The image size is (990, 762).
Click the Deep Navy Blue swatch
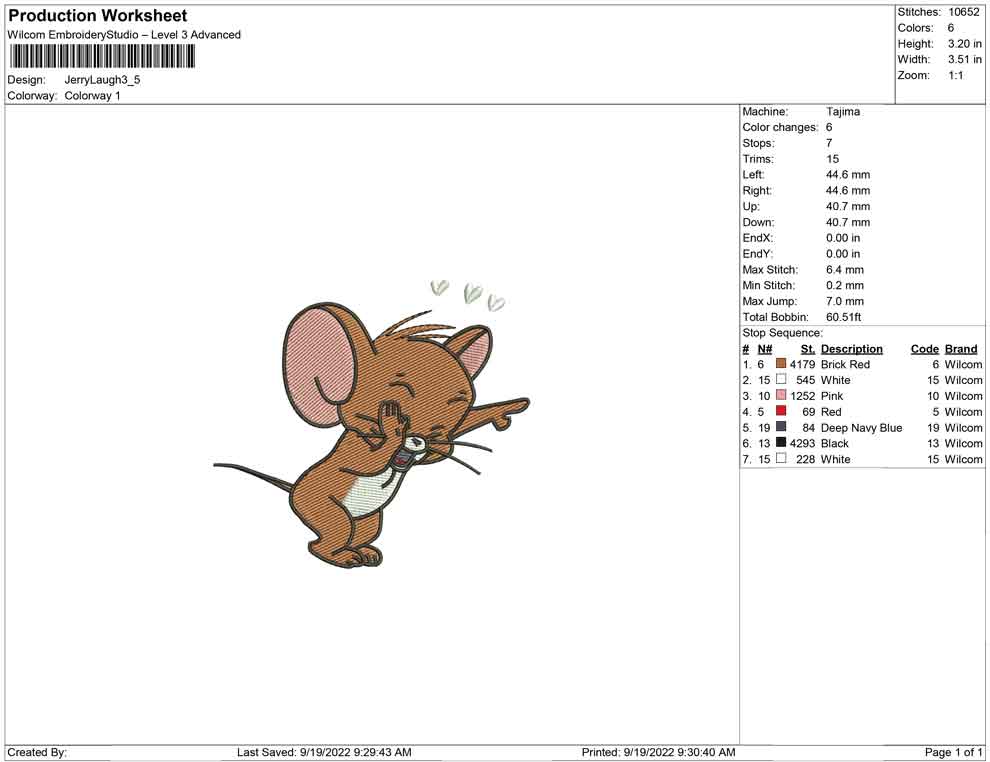tap(781, 427)
